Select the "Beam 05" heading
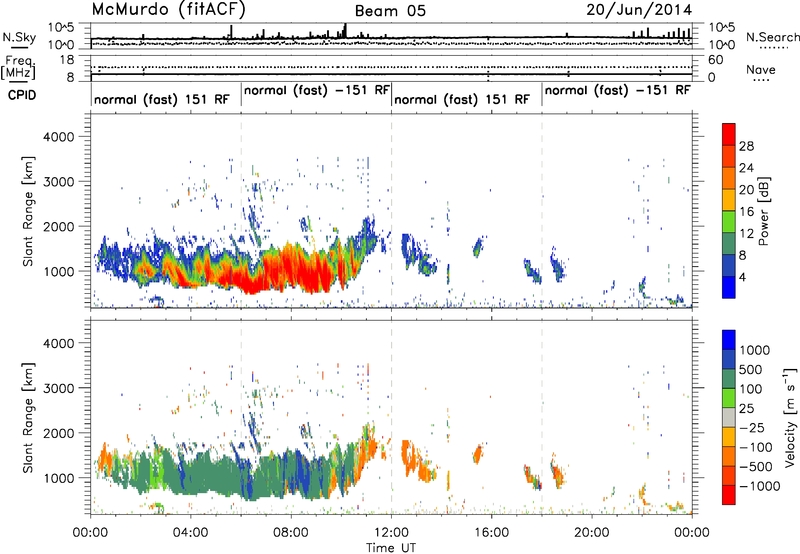 pos(390,11)
